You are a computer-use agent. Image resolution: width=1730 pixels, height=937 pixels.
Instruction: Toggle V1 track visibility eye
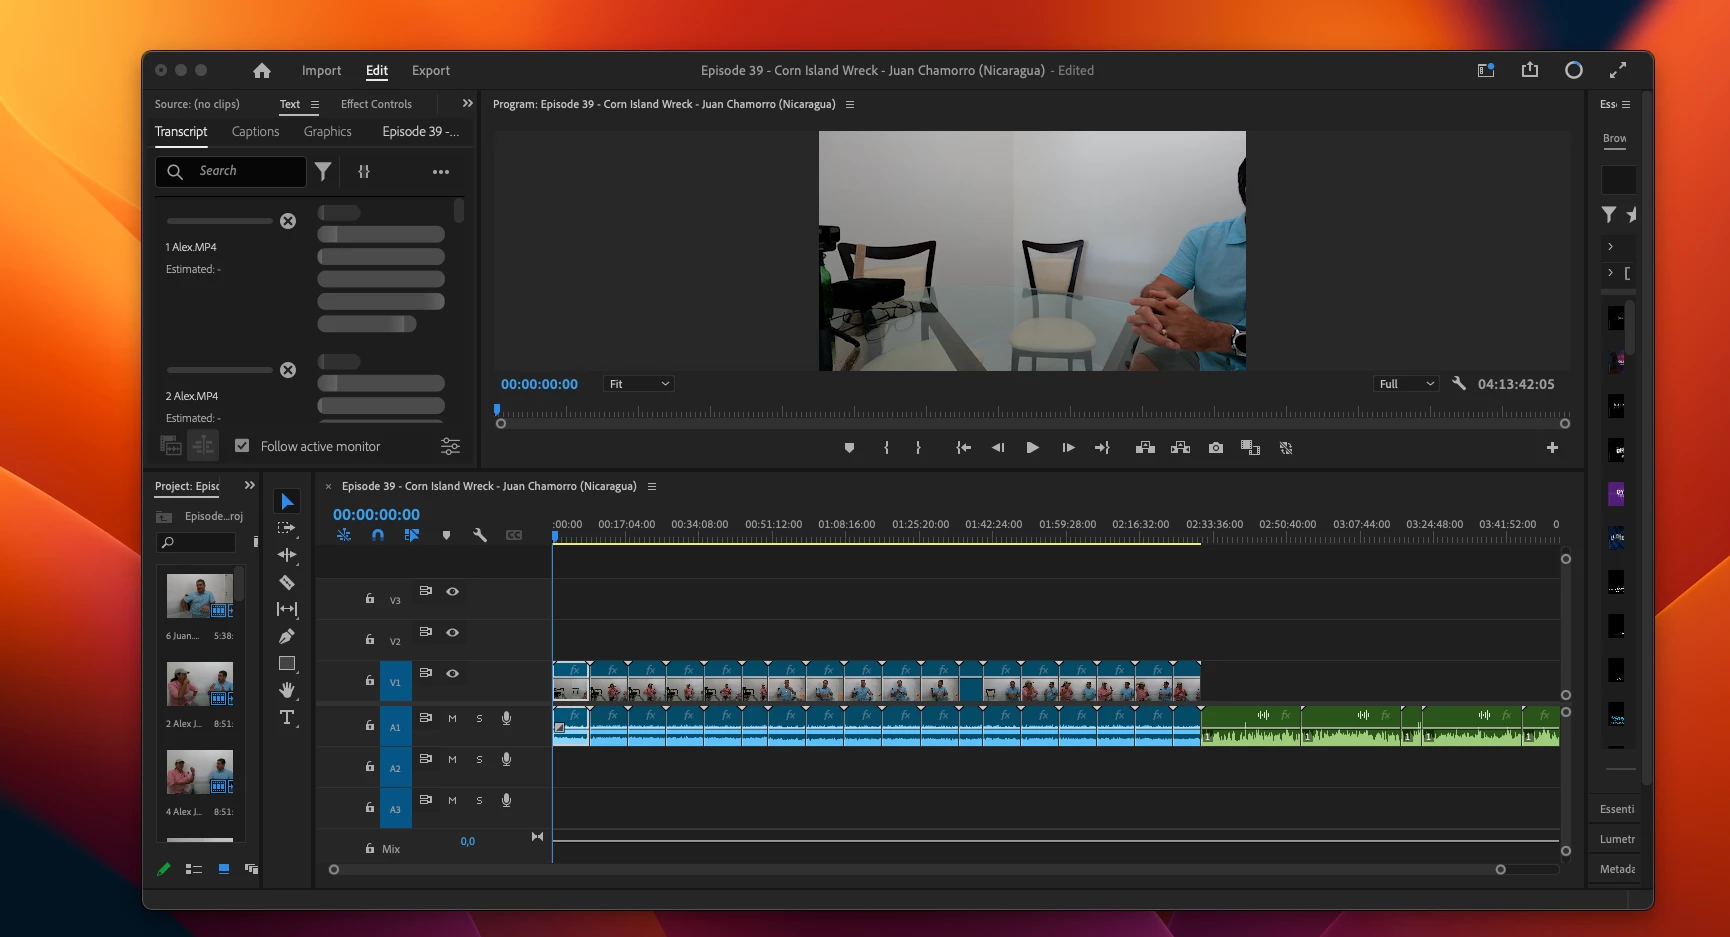coord(453,674)
